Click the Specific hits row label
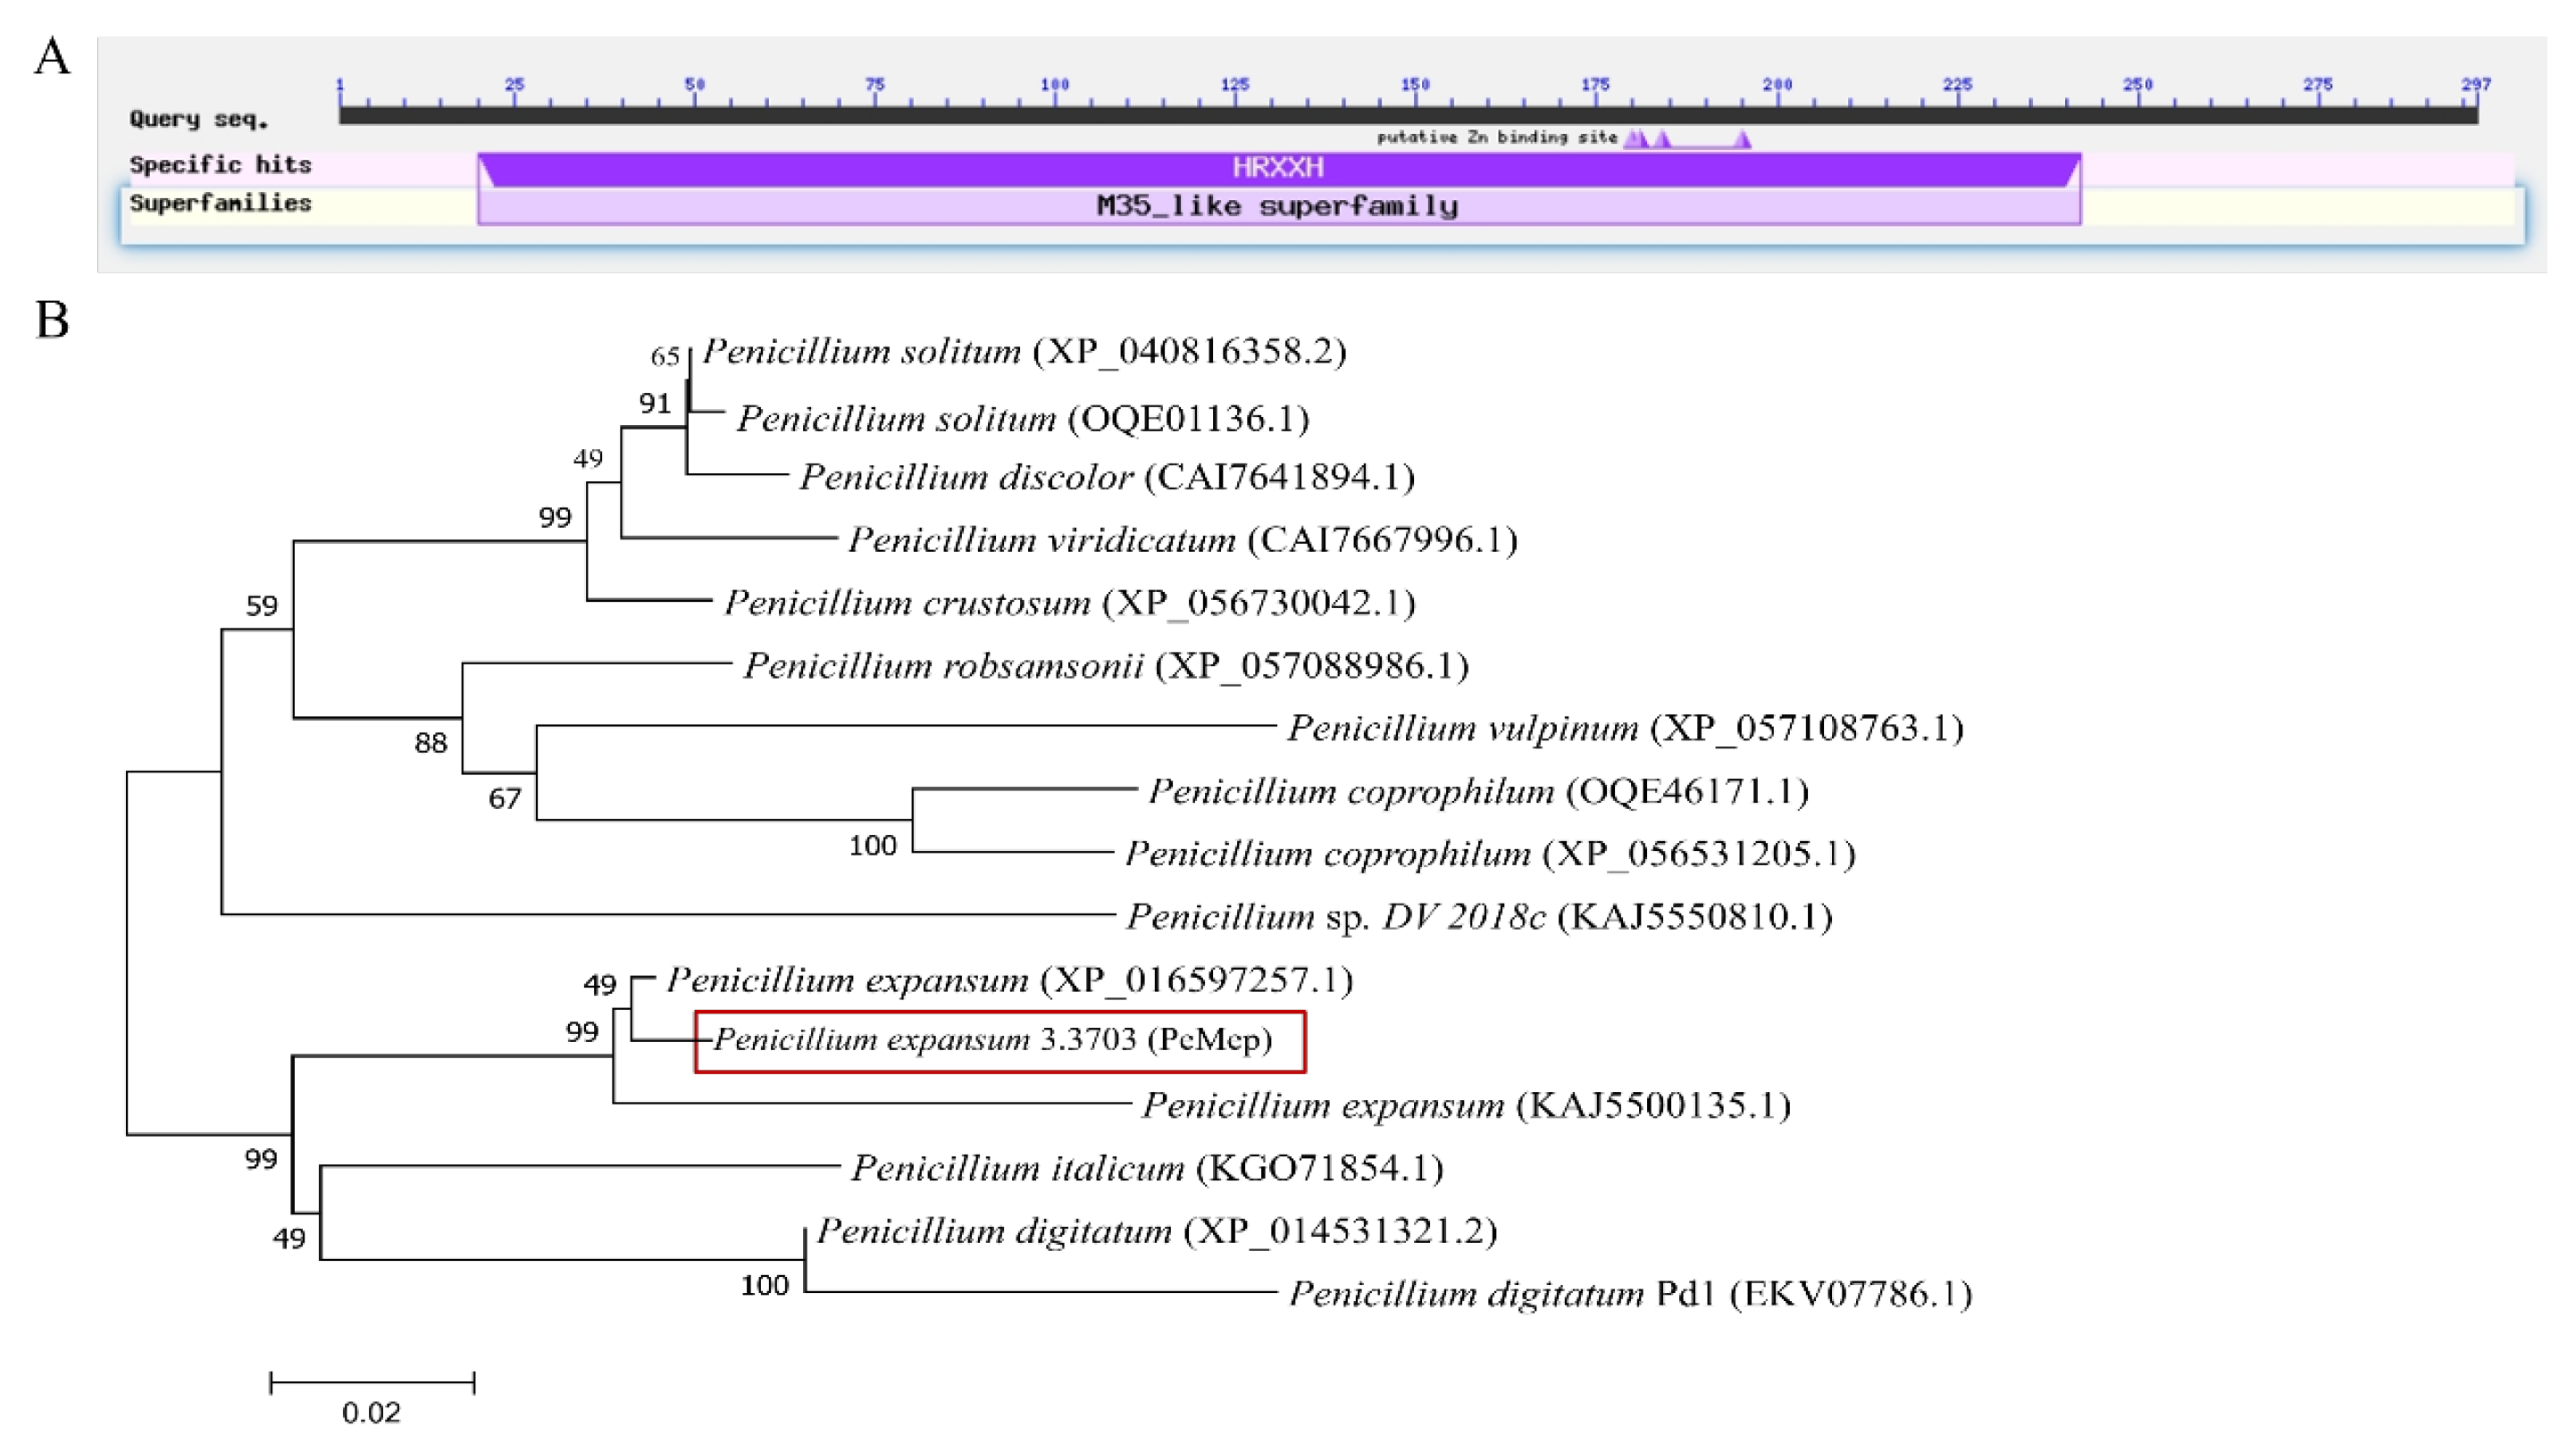 220,164
